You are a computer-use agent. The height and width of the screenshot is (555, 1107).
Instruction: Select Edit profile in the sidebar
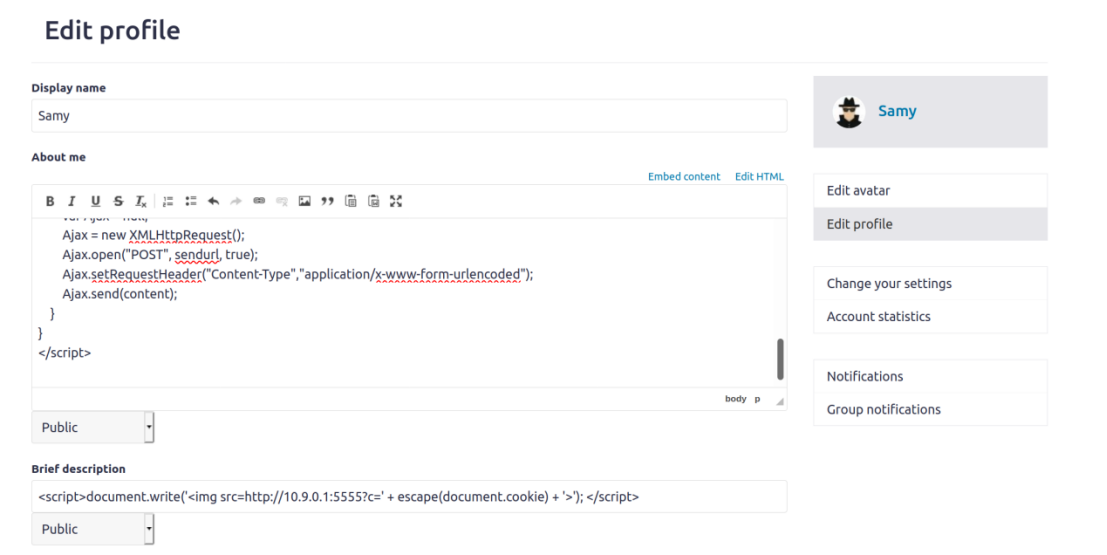point(931,224)
